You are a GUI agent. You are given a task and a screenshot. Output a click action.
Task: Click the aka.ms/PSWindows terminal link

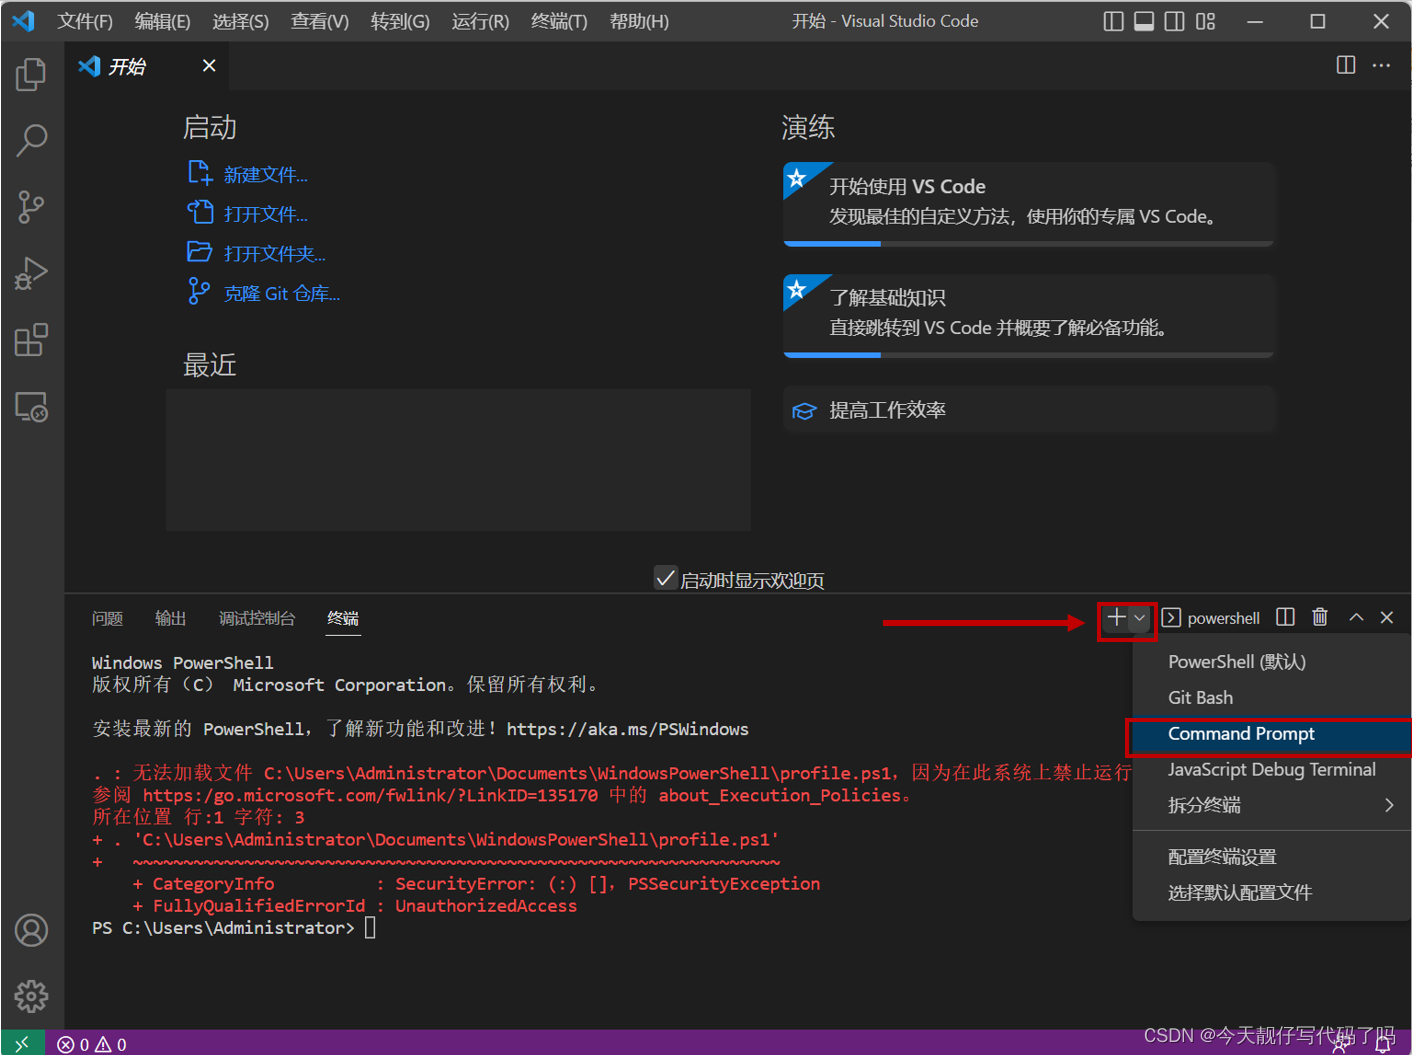627,729
